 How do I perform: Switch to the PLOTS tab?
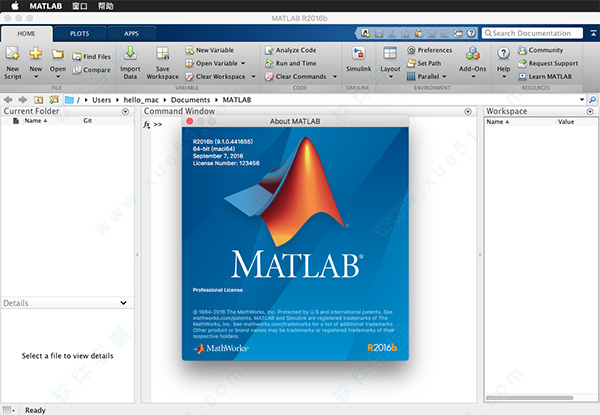click(x=80, y=34)
